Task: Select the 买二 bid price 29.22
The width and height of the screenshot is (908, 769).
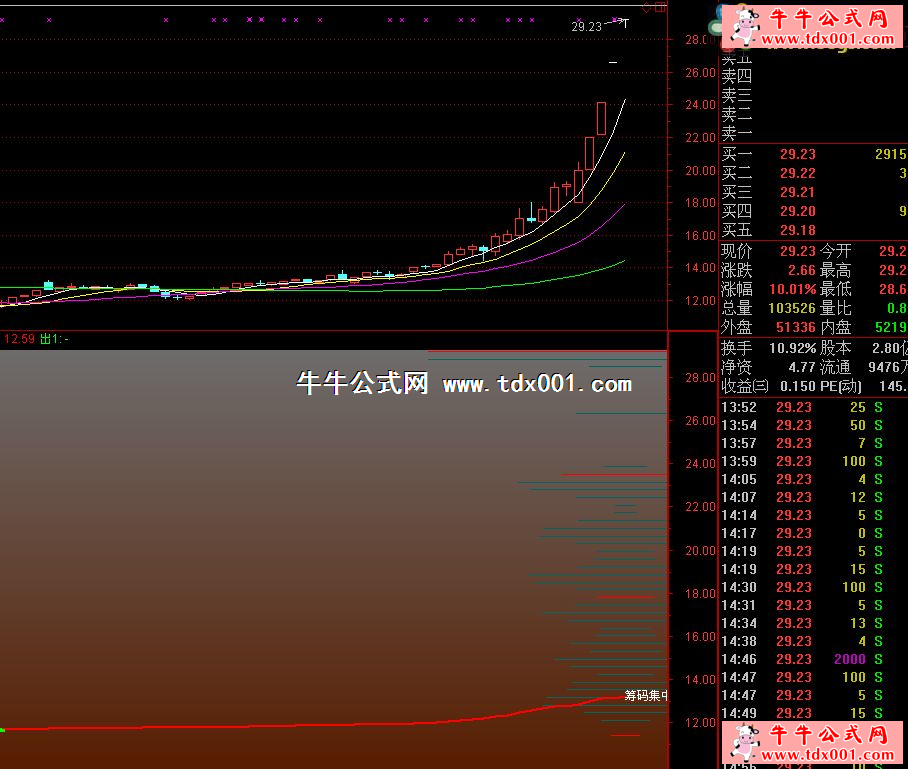Action: (797, 173)
